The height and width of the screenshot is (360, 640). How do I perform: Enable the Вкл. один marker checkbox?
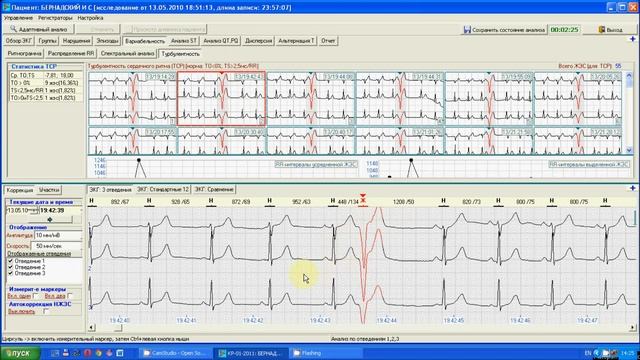pyautogui.click(x=36, y=296)
